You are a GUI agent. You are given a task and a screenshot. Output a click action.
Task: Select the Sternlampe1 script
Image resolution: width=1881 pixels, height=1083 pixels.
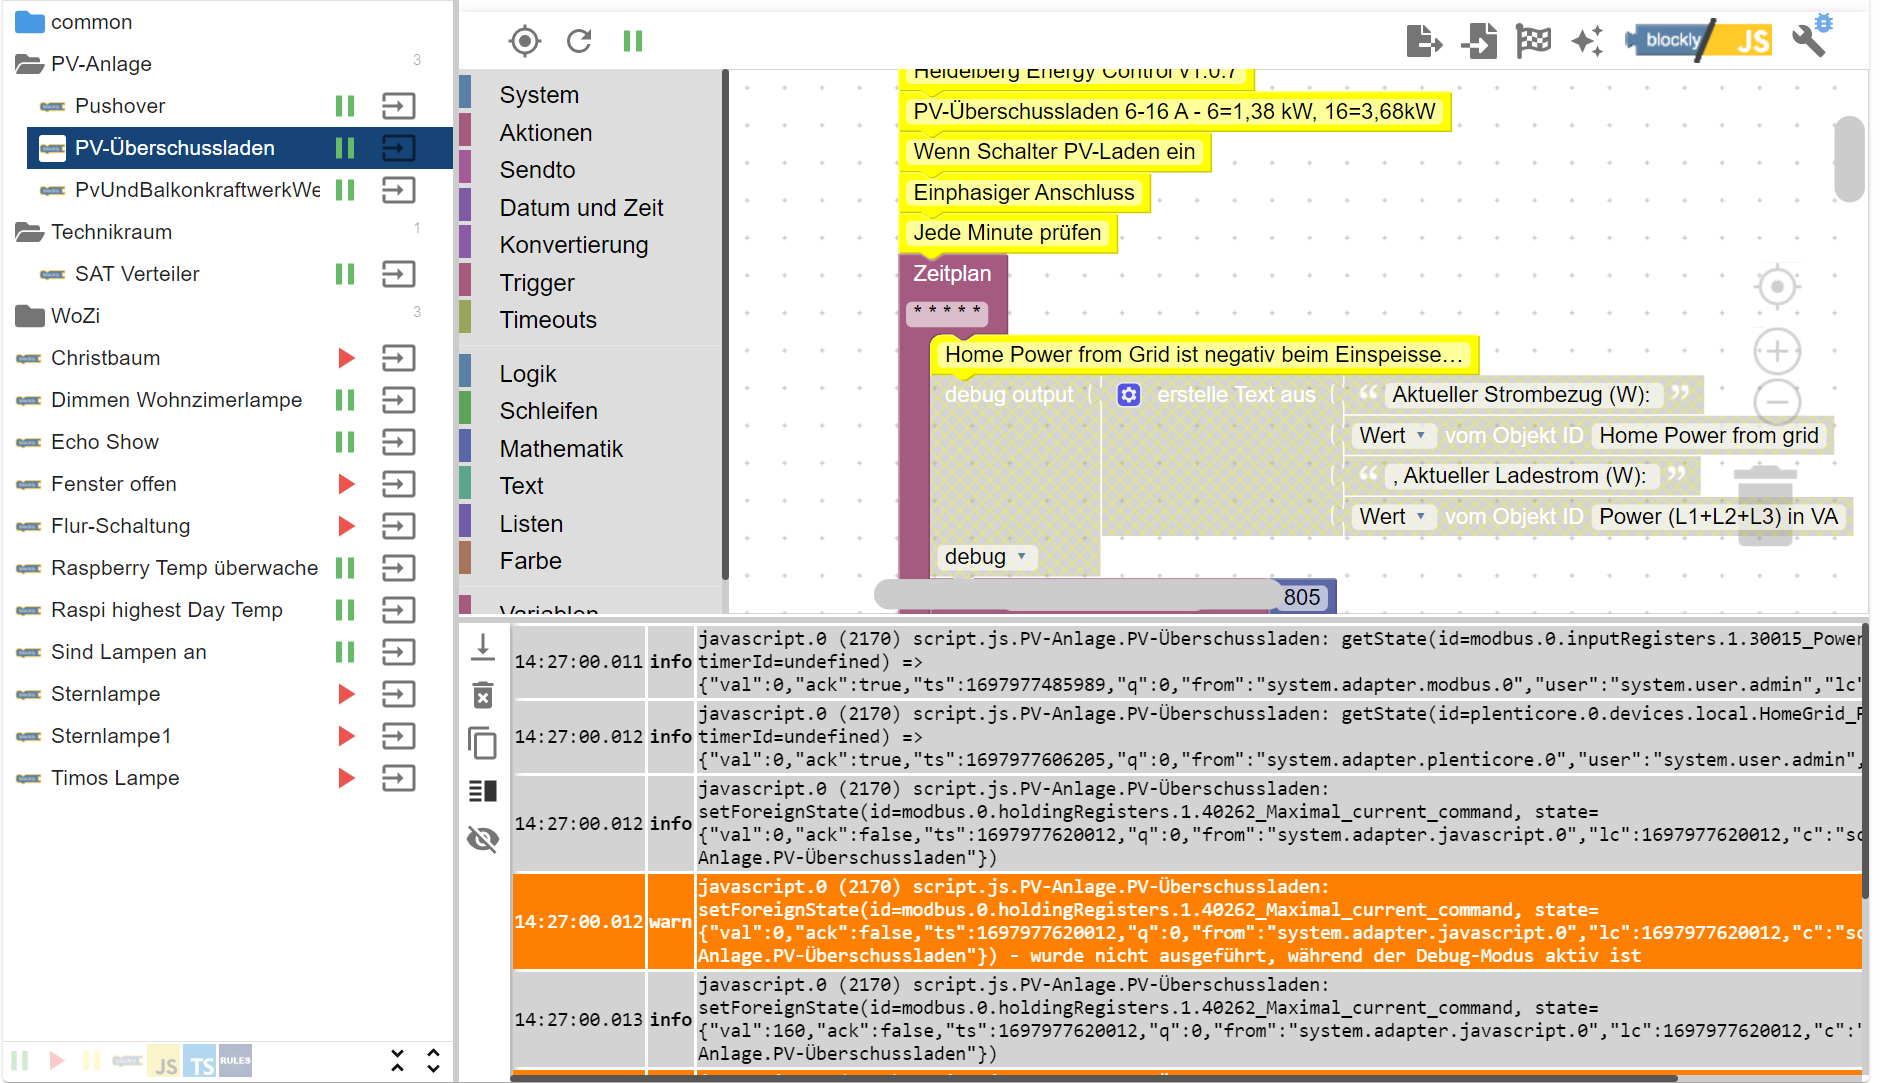tap(111, 736)
